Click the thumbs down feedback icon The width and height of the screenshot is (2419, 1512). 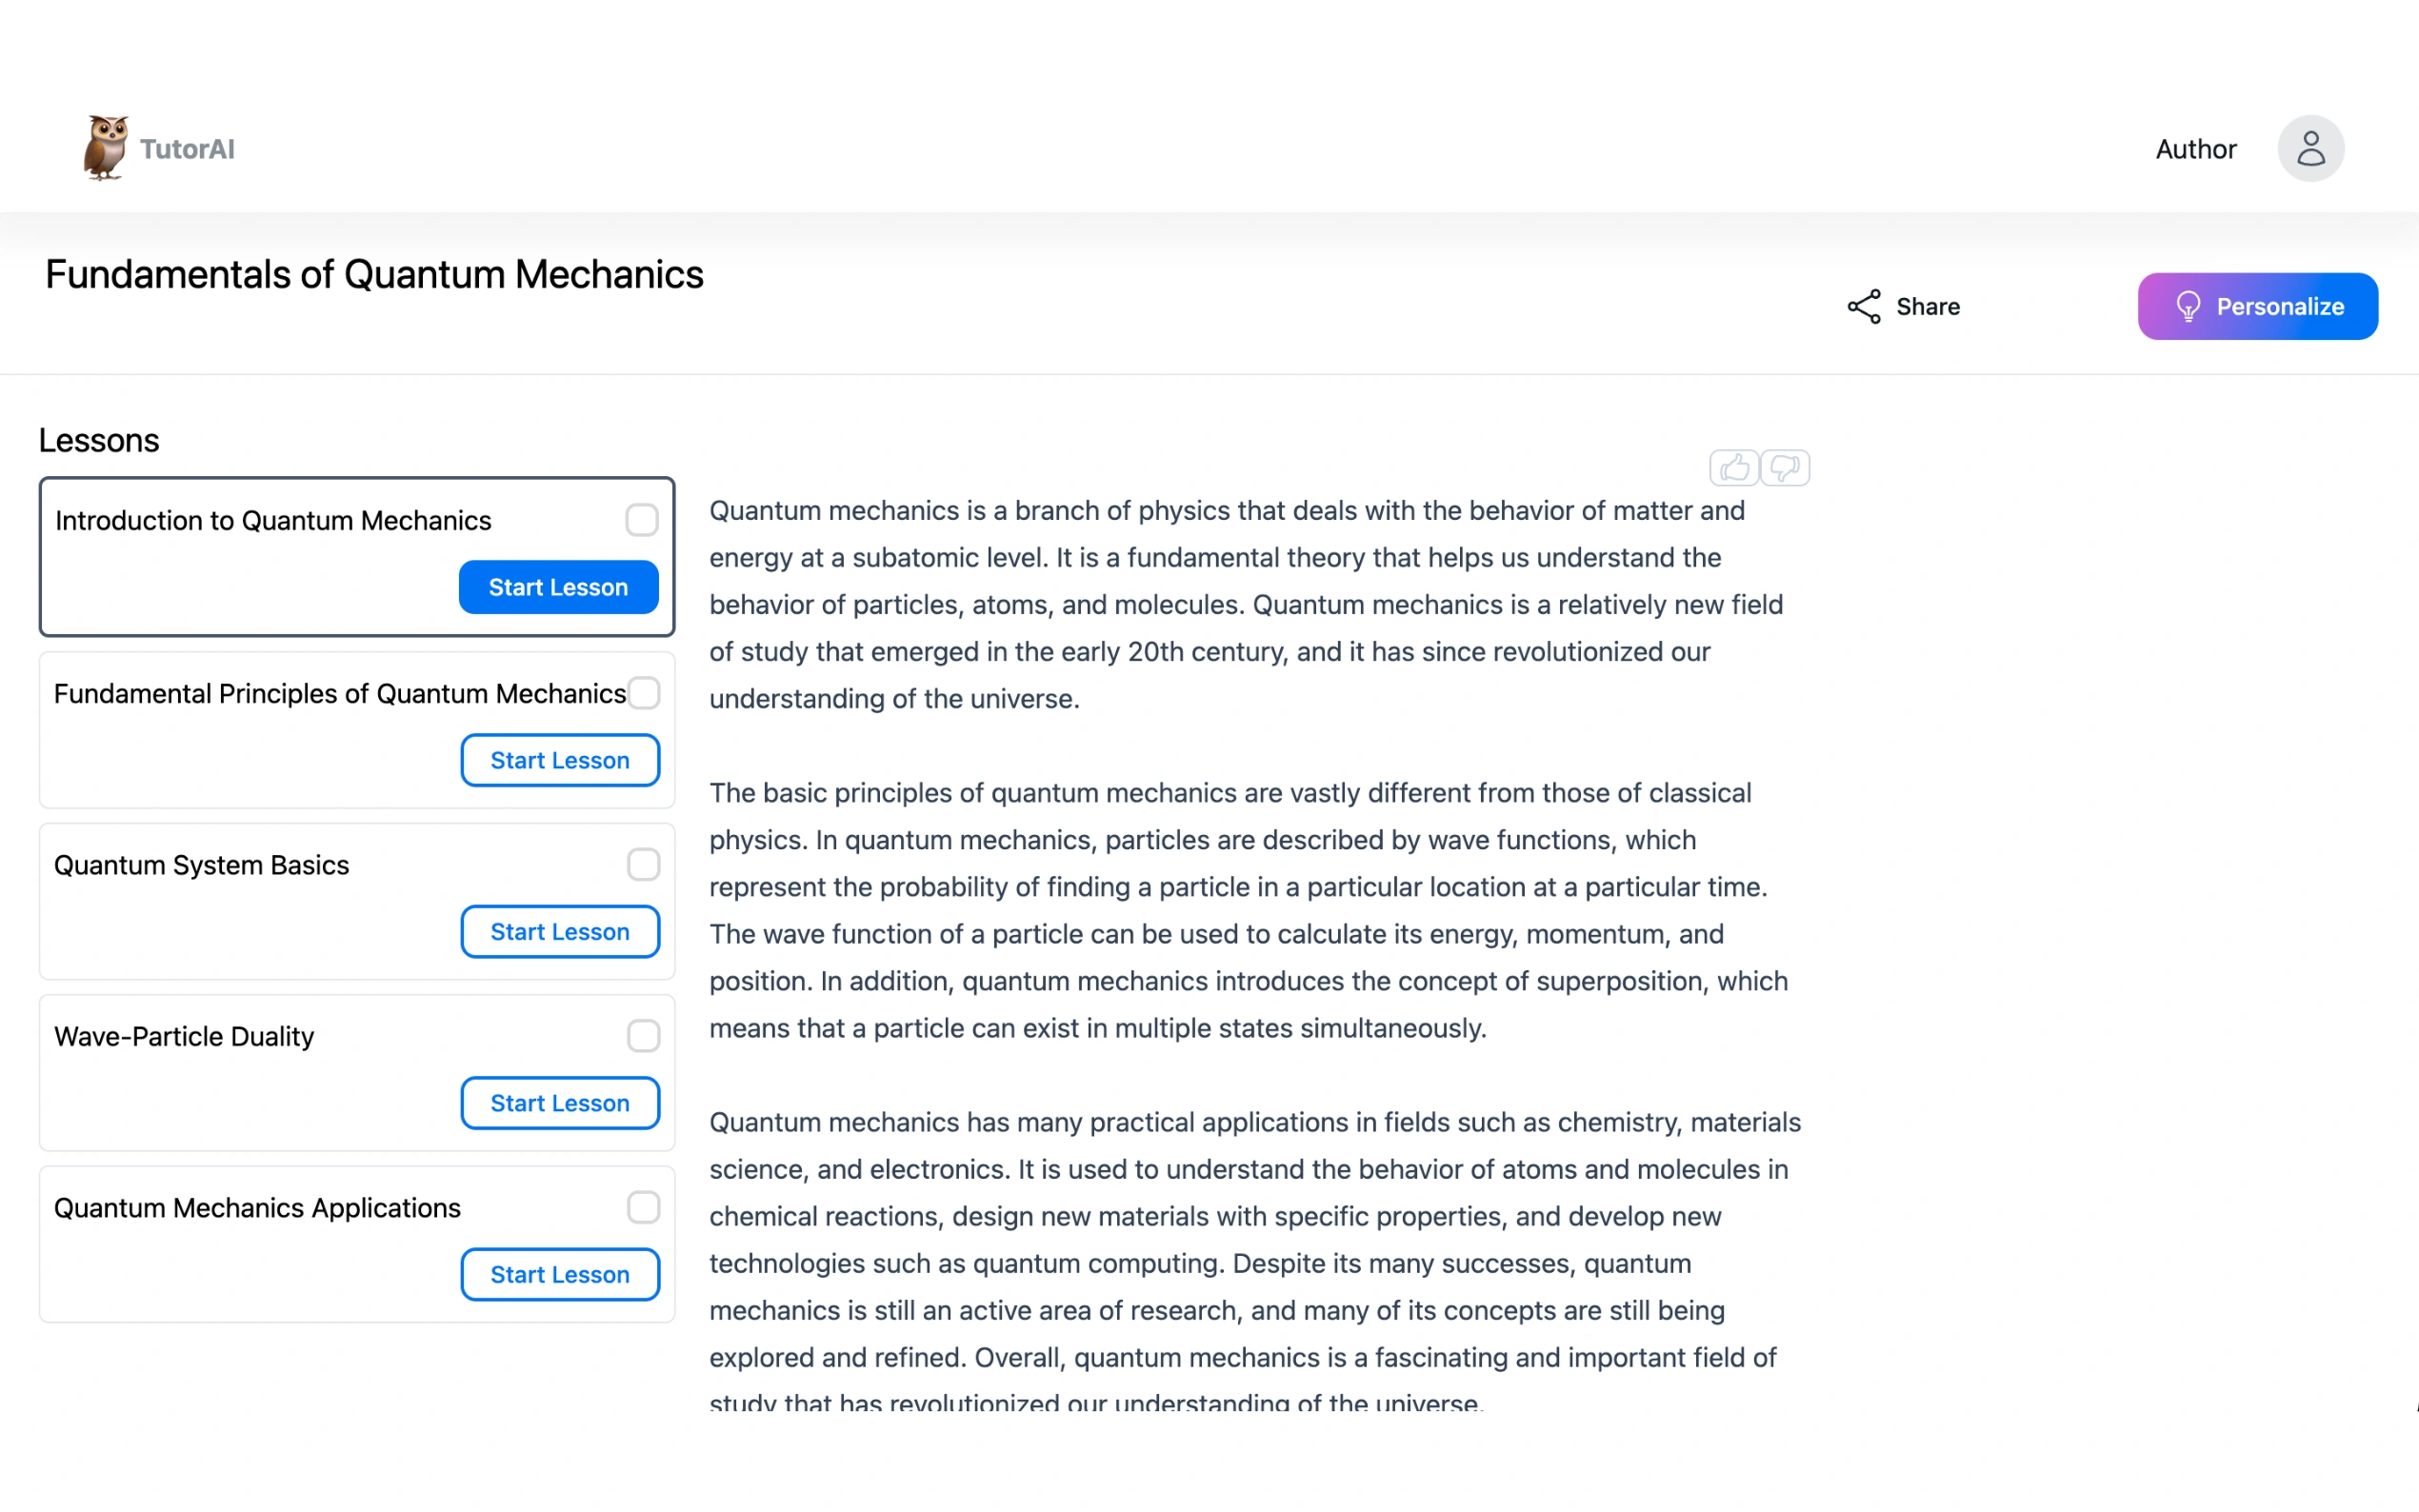pos(1785,467)
